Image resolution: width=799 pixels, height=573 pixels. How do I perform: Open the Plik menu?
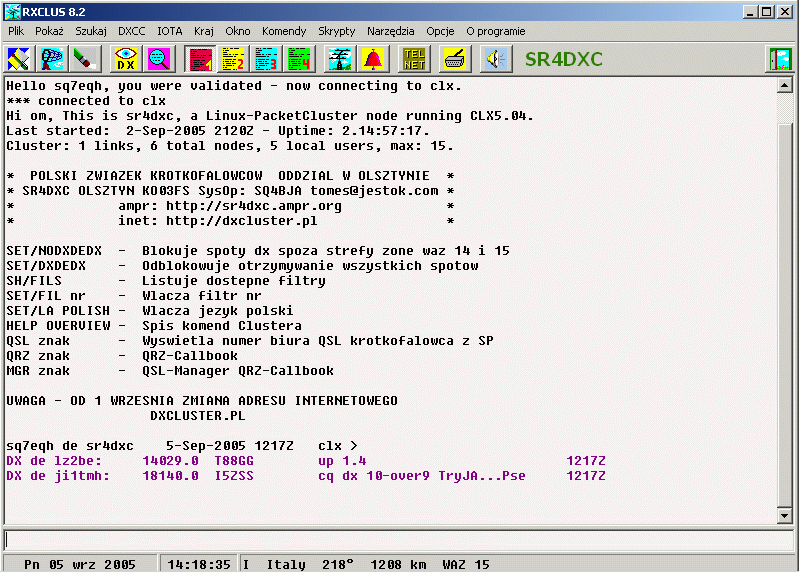[16, 31]
